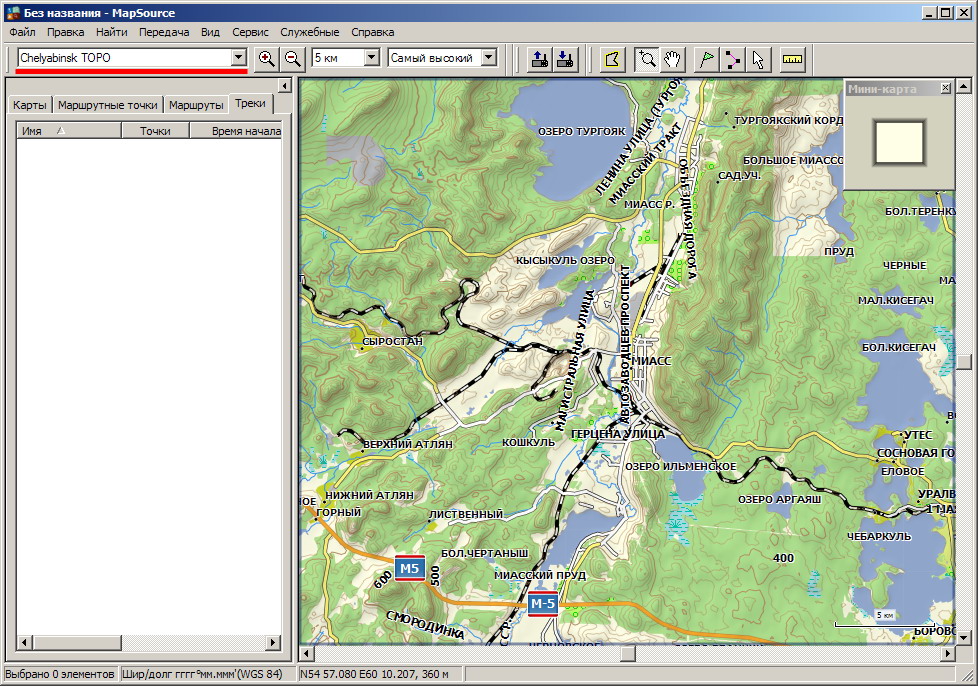Viewport: 978px width, 686px height.
Task: Click the ЛИСТВЕННЫЙ label on map
Action: click(466, 514)
